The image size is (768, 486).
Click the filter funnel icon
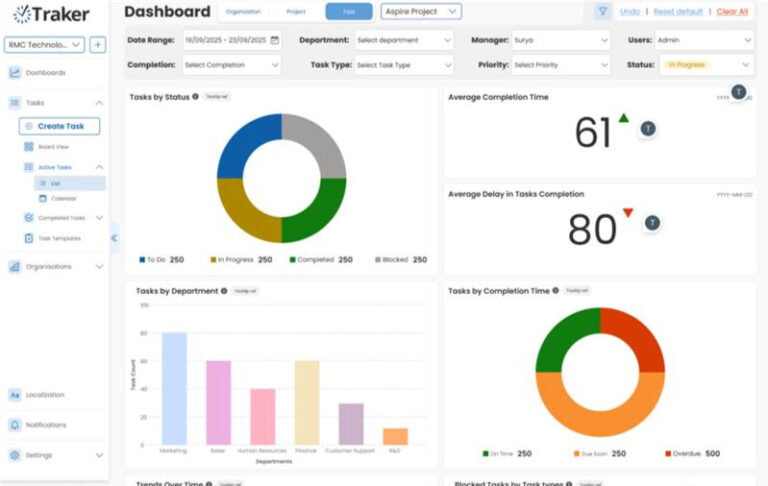click(x=602, y=11)
